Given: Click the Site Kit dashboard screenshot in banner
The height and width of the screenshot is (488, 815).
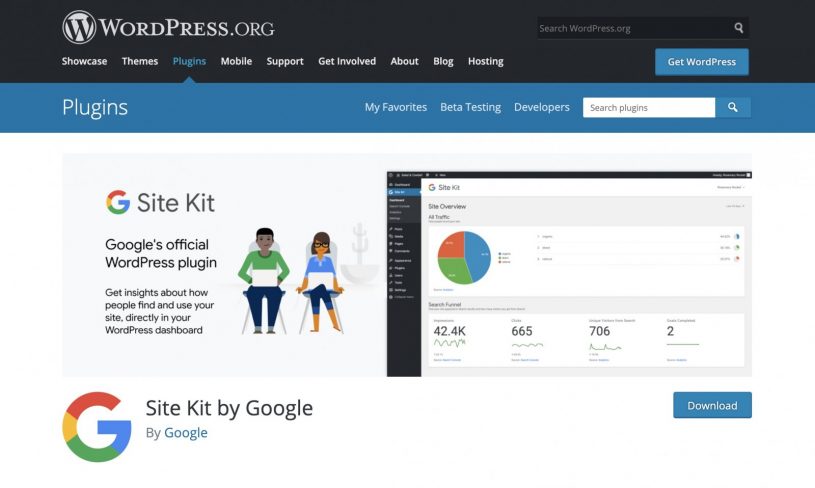Looking at the screenshot, I should pos(569,274).
